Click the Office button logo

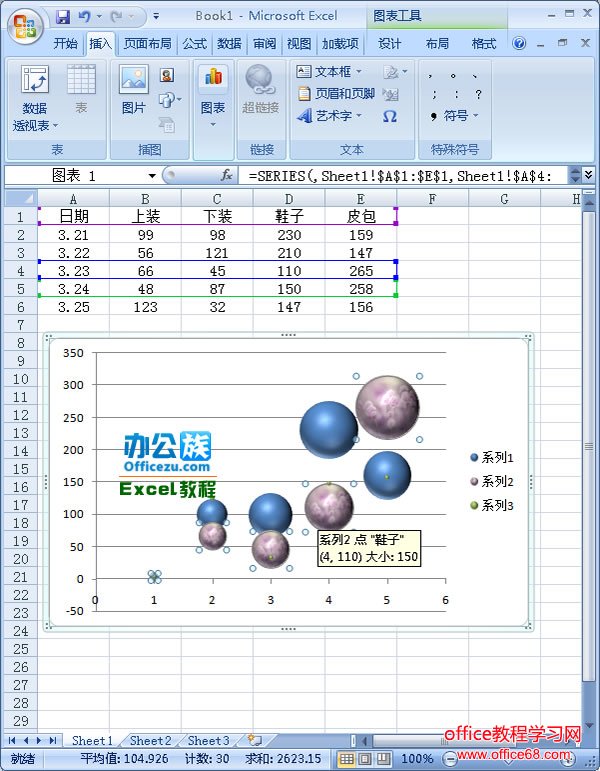[25, 26]
